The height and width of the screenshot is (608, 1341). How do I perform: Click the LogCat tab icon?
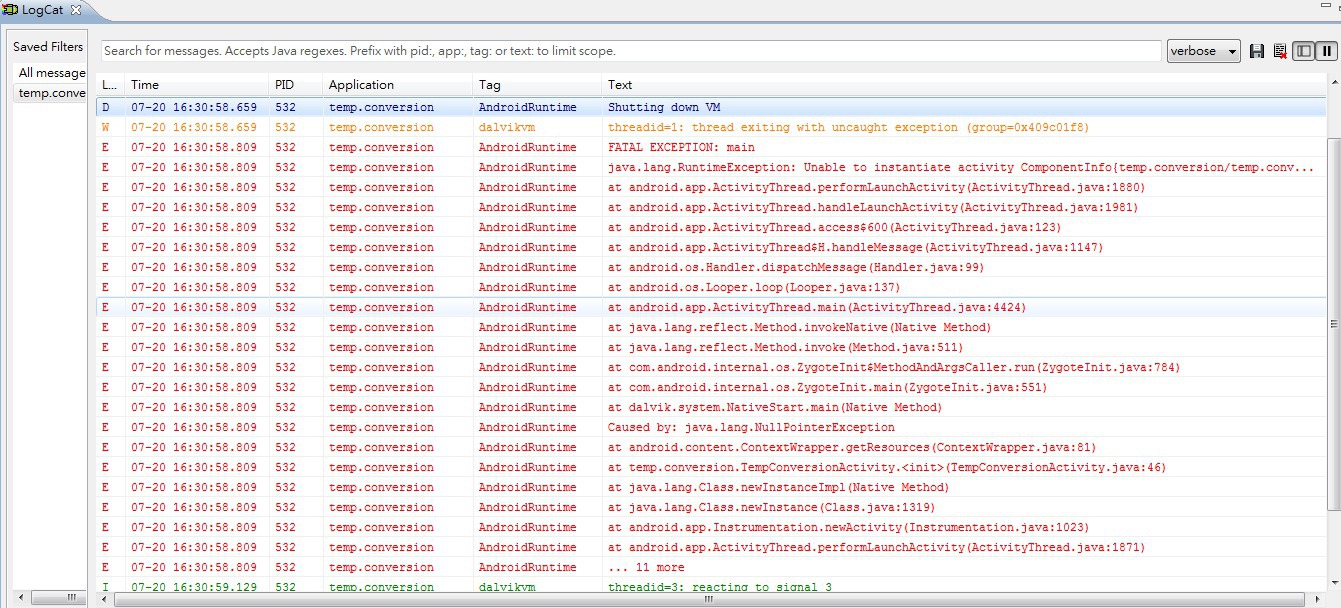click(x=10, y=10)
